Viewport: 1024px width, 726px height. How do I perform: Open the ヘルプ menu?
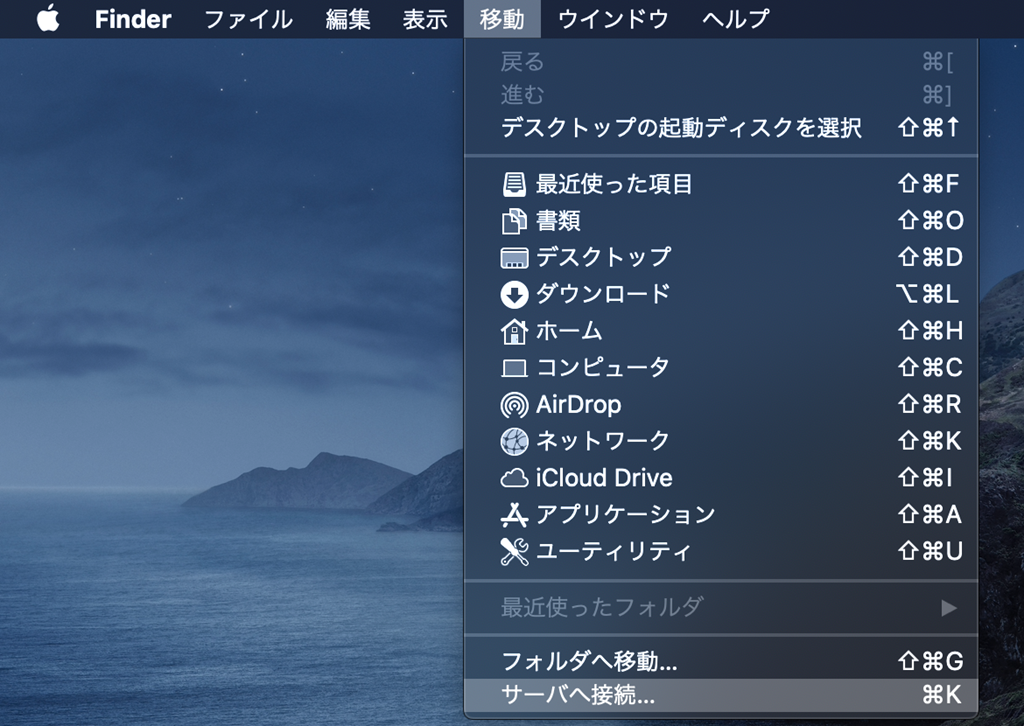point(736,19)
